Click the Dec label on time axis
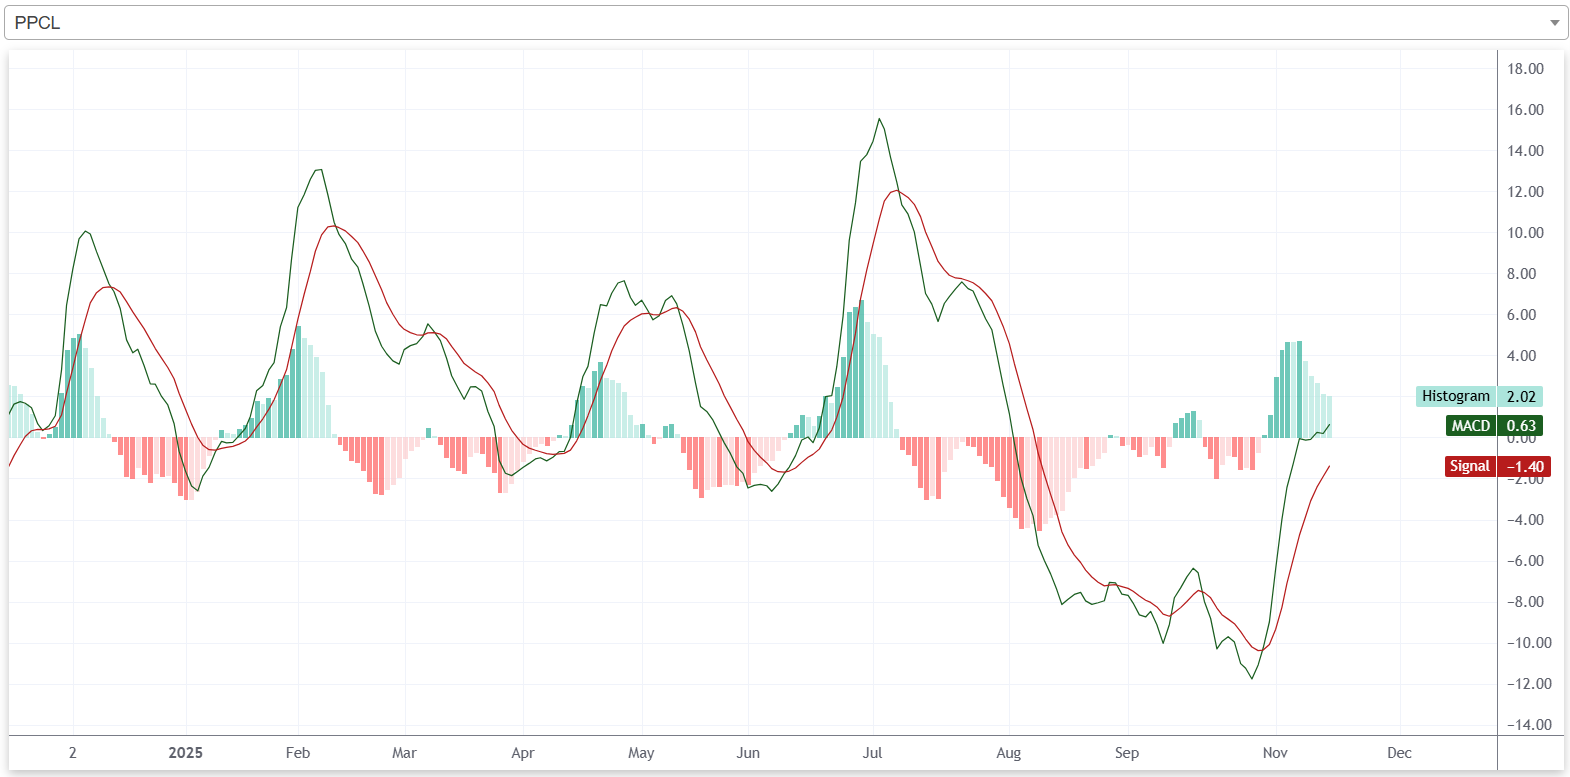1570x777 pixels. [x=1399, y=753]
